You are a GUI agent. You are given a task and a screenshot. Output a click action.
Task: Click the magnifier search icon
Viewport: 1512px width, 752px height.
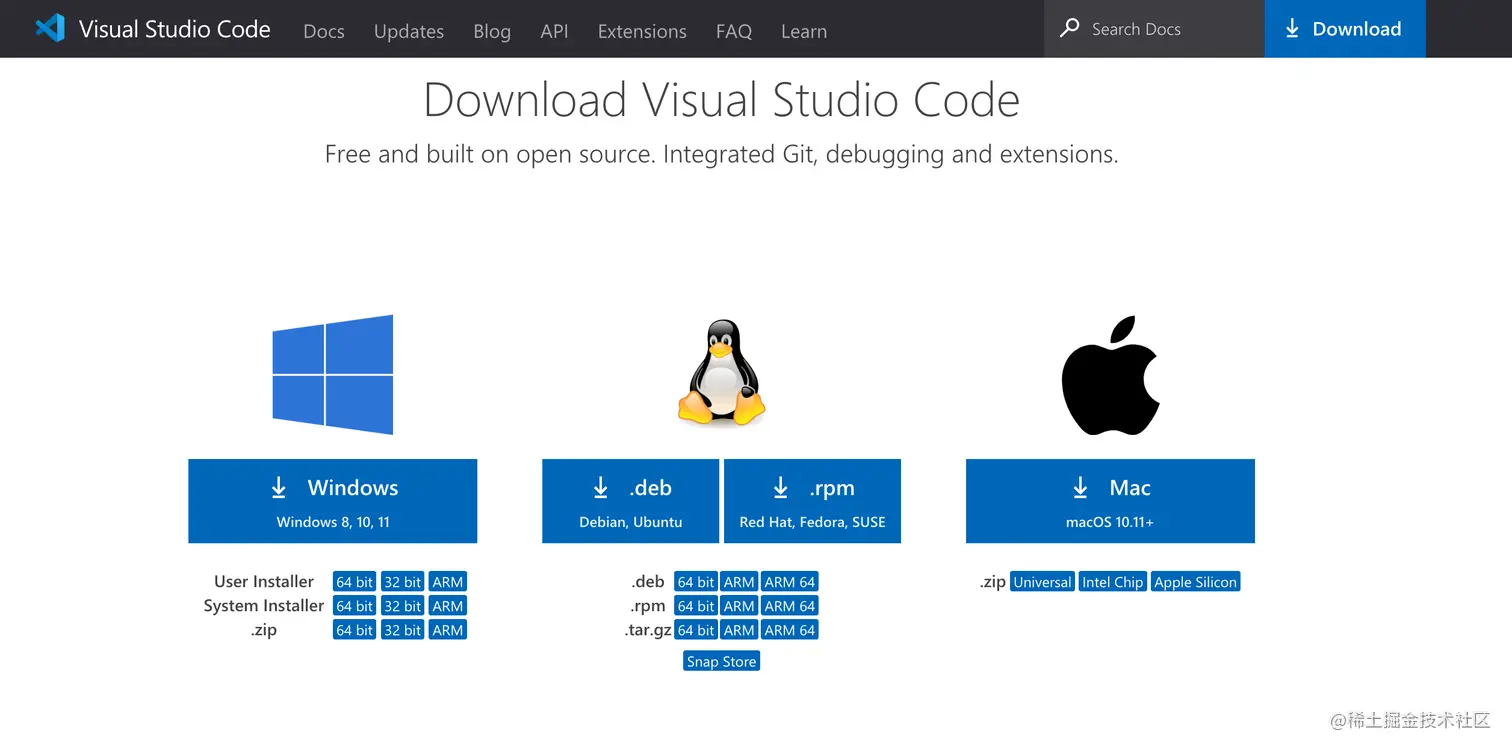pos(1069,28)
